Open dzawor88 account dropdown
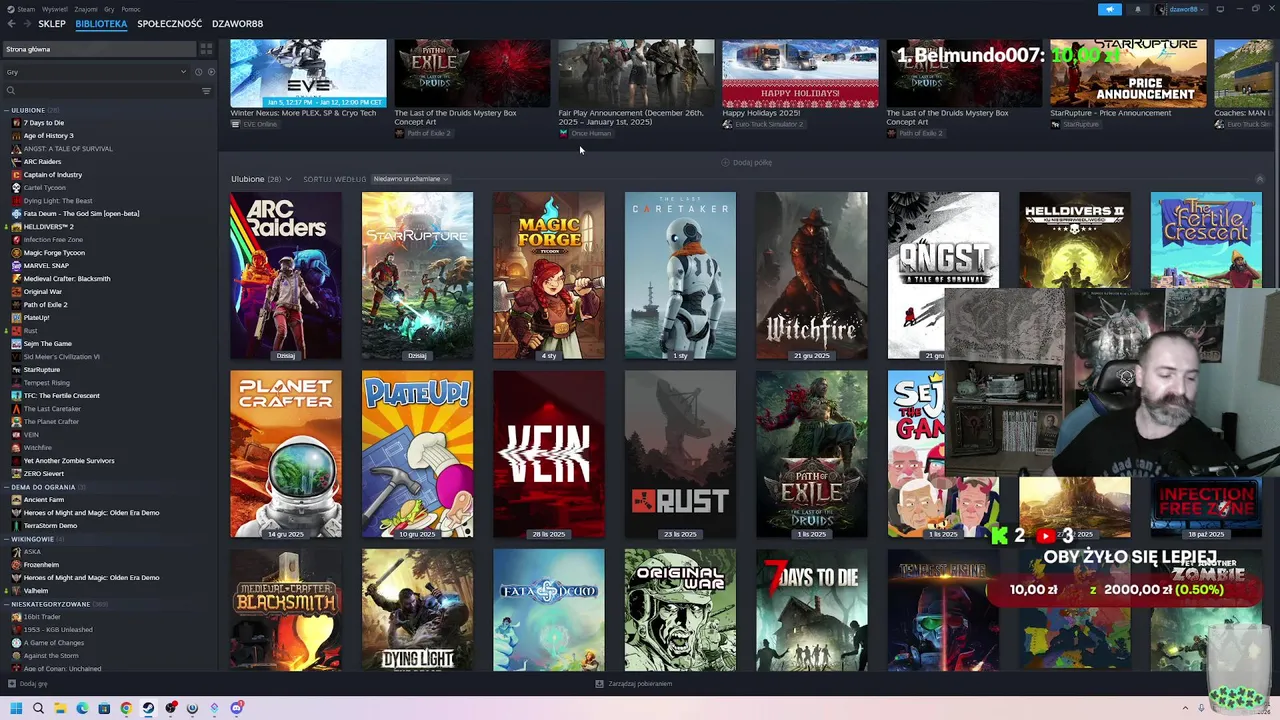The image size is (1280, 720). (x=1181, y=9)
